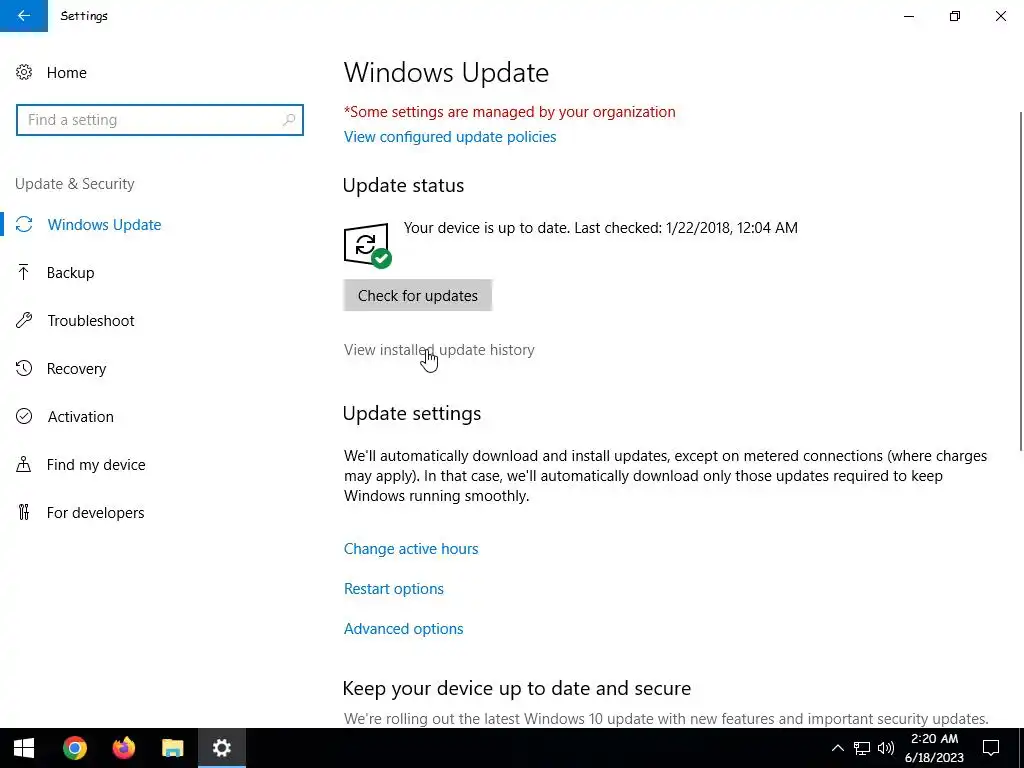Click the update status icon with green check
1024x768 pixels.
[x=367, y=246]
